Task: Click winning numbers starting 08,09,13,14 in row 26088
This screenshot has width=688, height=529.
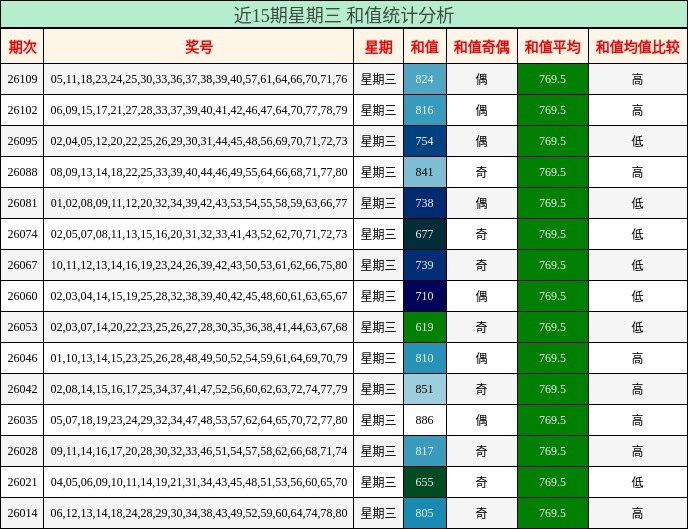Action: pyautogui.click(x=199, y=172)
